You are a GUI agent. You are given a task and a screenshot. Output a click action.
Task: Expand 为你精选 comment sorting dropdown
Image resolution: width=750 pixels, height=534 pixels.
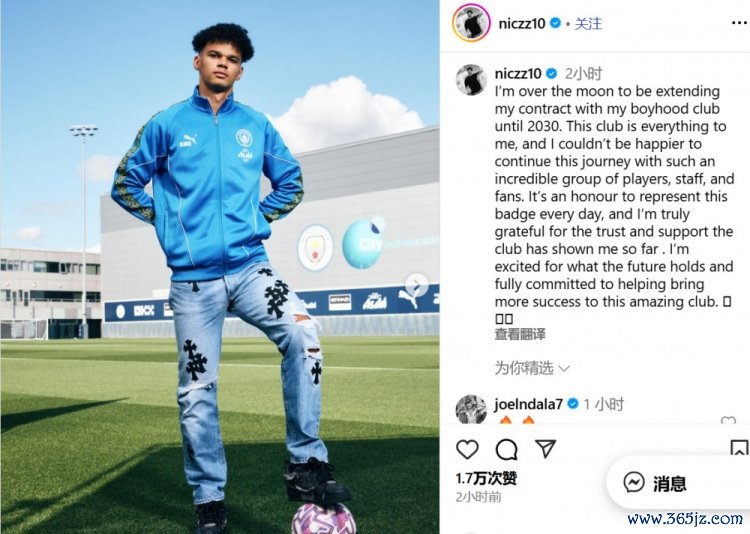point(531,368)
